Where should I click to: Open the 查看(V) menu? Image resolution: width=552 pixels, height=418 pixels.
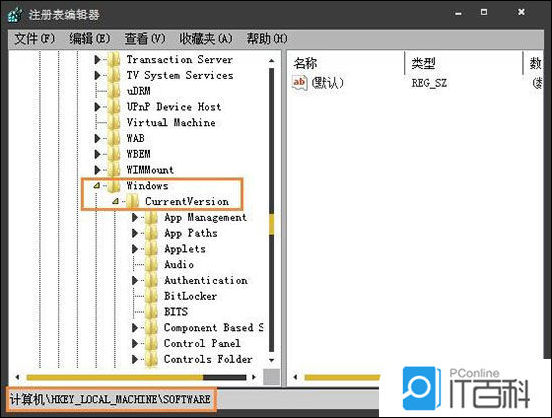point(145,38)
